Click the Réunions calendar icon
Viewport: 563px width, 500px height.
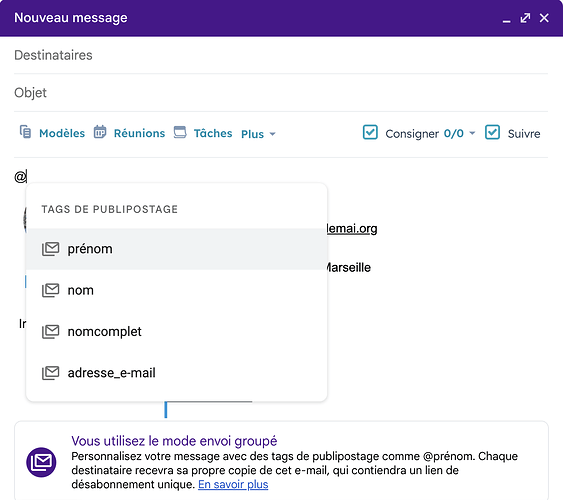[100, 132]
